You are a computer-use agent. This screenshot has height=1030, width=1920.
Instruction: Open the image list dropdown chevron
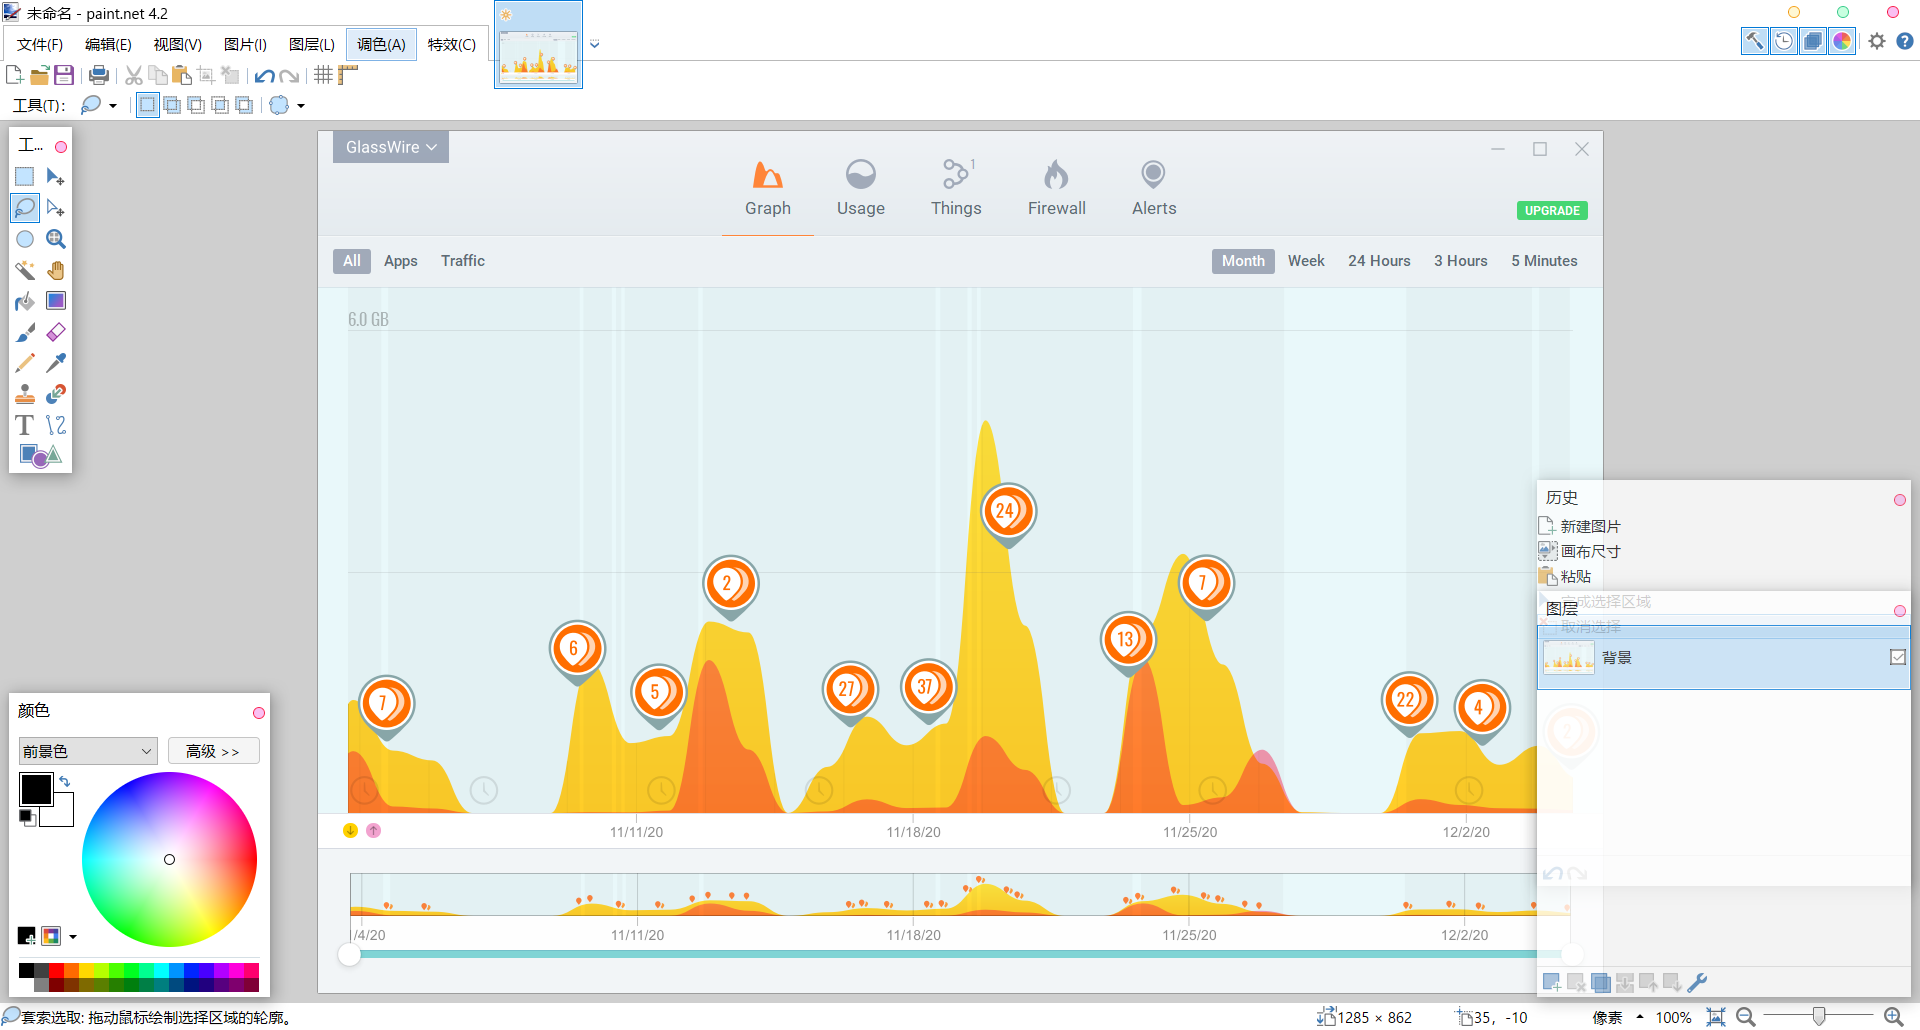[x=595, y=44]
